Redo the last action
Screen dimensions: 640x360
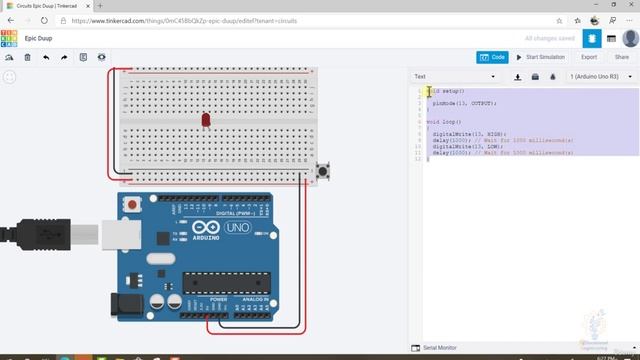[x=64, y=58]
